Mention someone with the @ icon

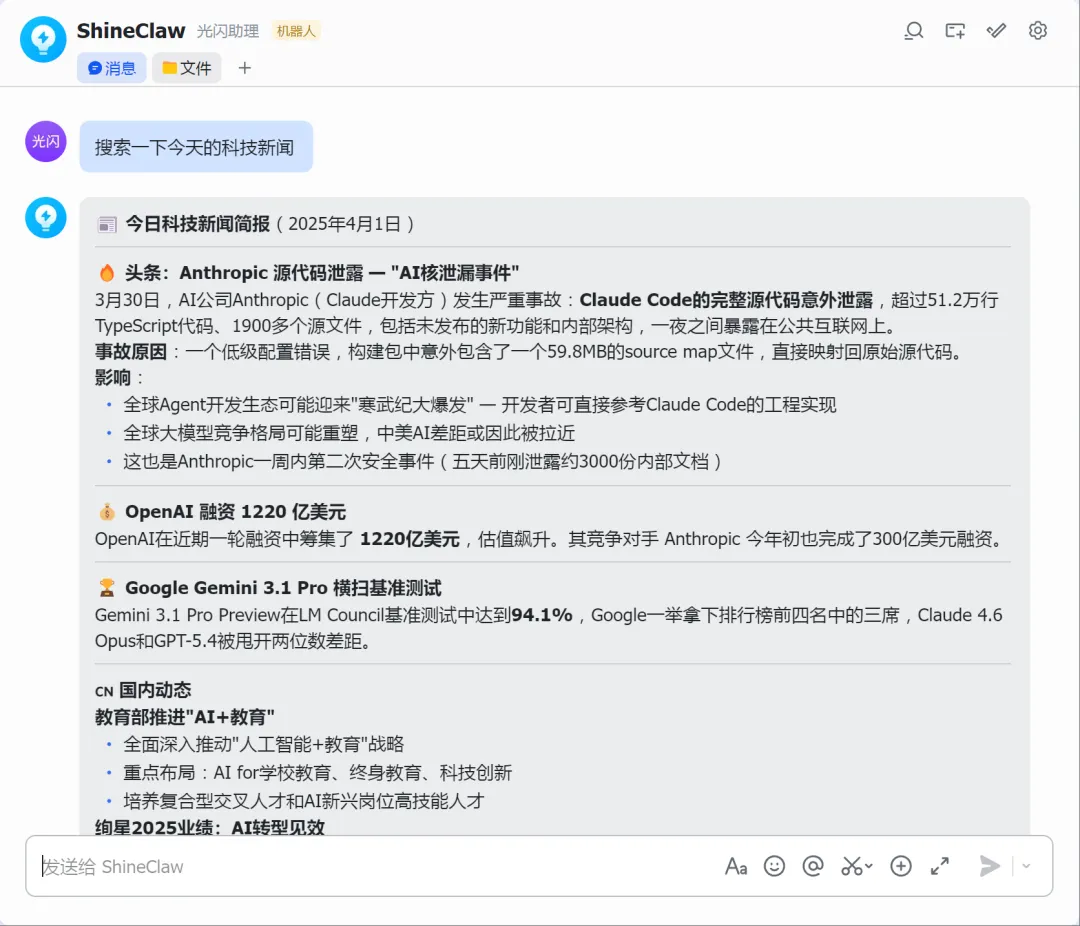(813, 866)
